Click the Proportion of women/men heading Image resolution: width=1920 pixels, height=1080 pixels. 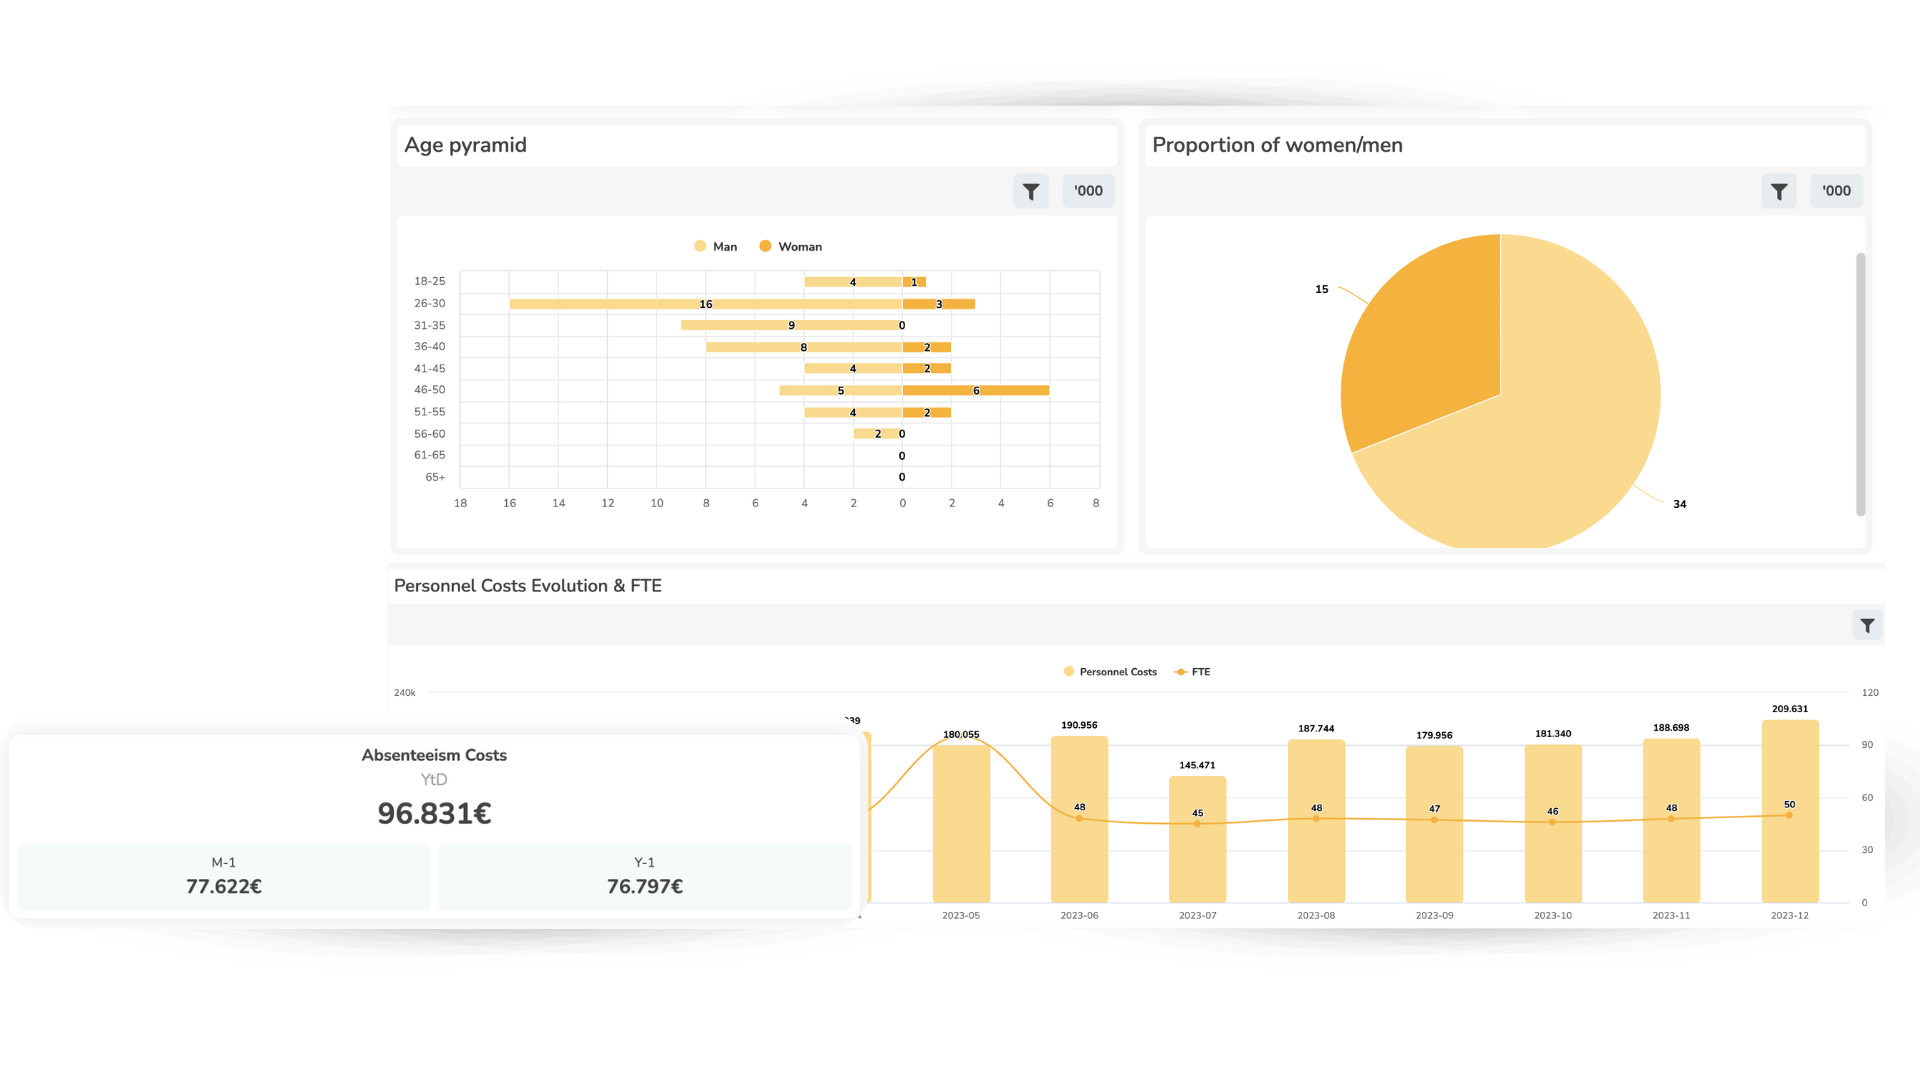point(1277,145)
